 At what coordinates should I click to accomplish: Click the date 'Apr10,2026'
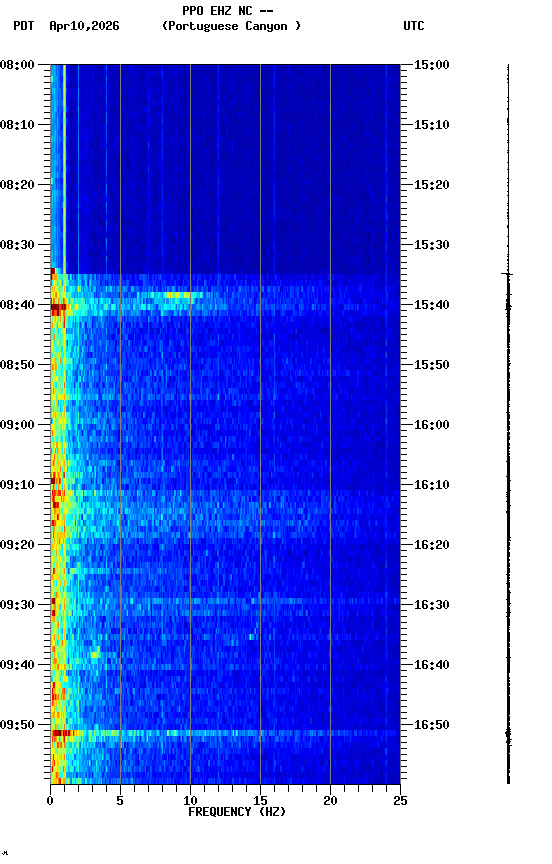[84, 26]
